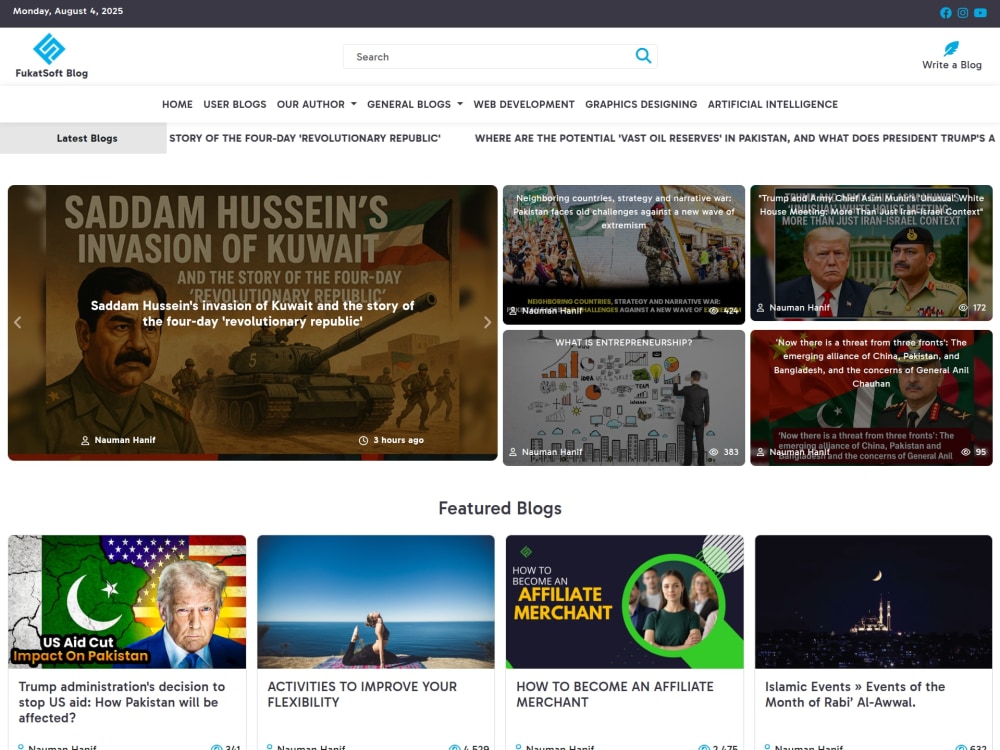Screen dimensions: 1000x750
Task: Open the WEB DEVELOPMENT menu item
Action: pyautogui.click(x=524, y=104)
